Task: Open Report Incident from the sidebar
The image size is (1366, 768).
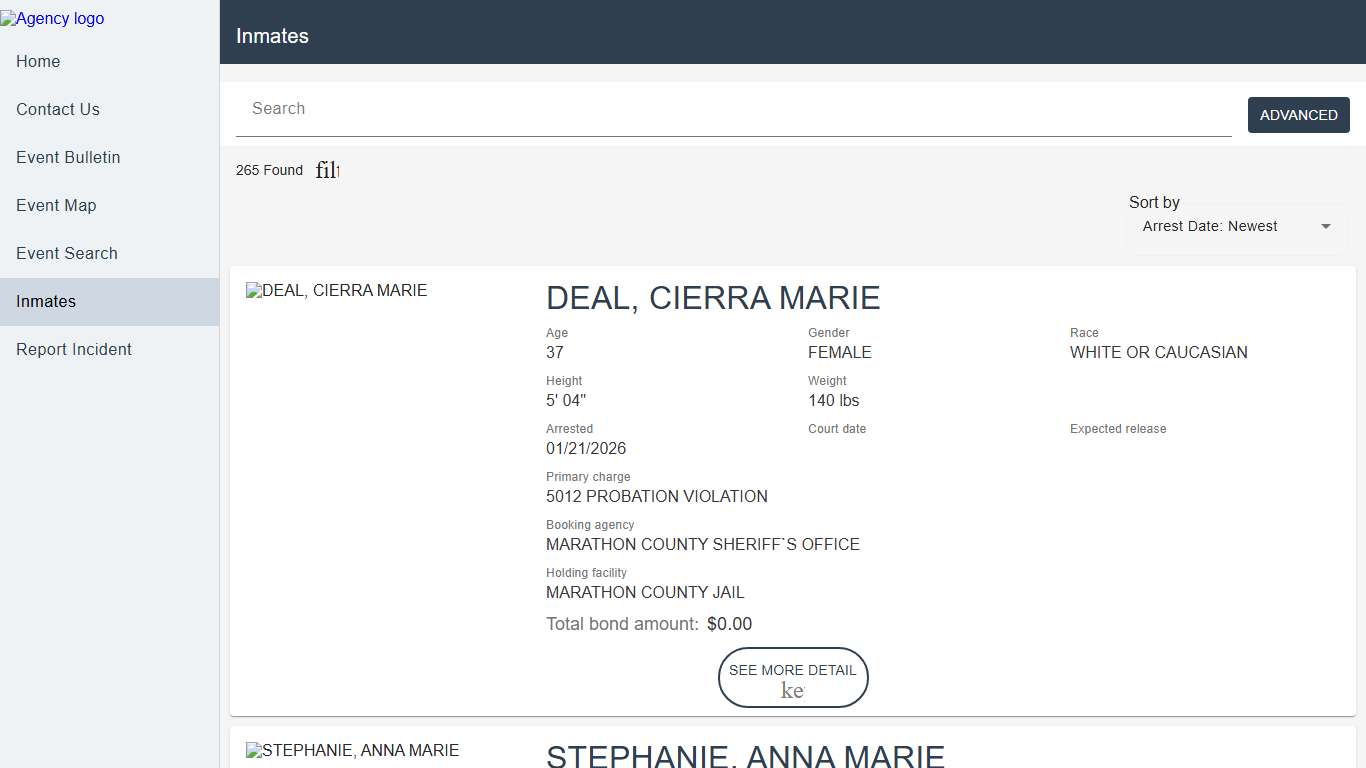Action: [x=73, y=349]
